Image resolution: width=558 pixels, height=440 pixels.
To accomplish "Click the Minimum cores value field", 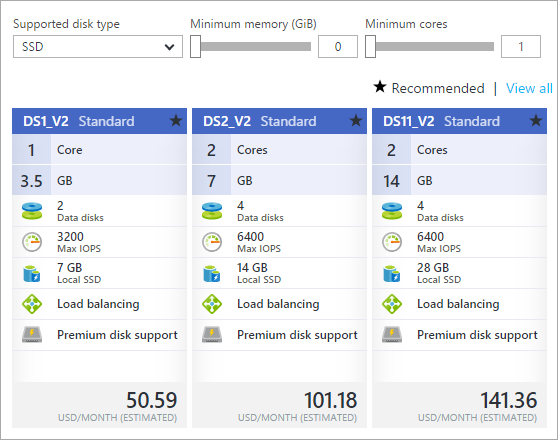I will click(521, 46).
